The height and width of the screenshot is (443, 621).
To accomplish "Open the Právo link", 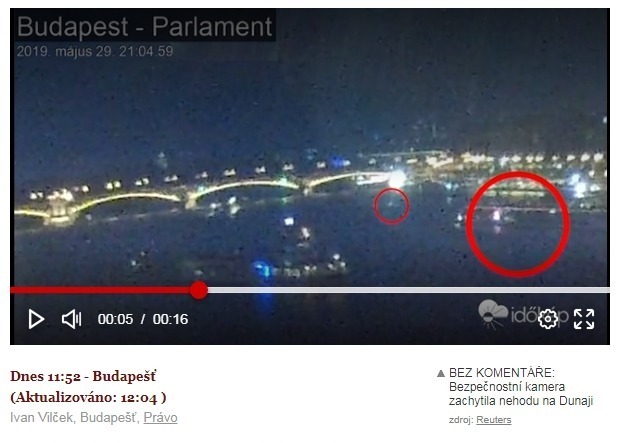I will 160,417.
